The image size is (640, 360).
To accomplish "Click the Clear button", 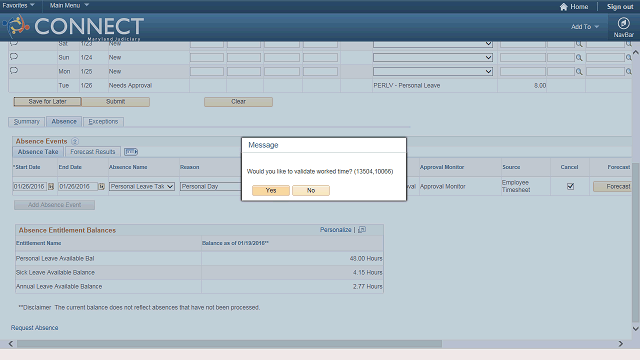I will tap(238, 102).
